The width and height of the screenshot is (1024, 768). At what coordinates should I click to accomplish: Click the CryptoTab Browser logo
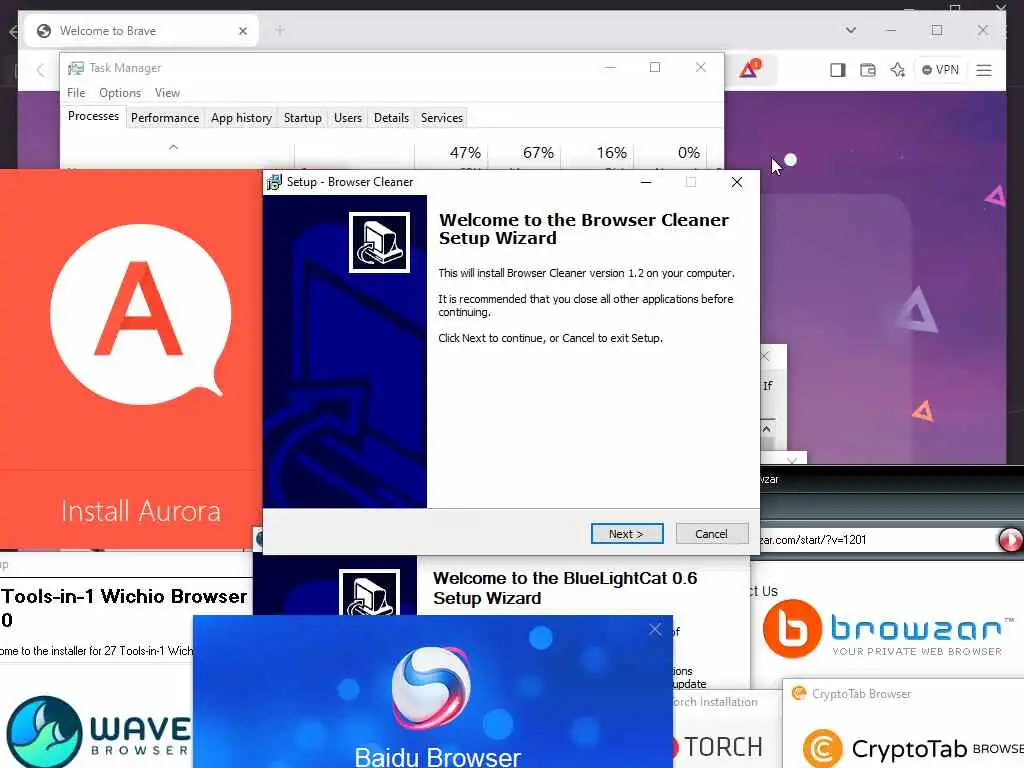913,748
